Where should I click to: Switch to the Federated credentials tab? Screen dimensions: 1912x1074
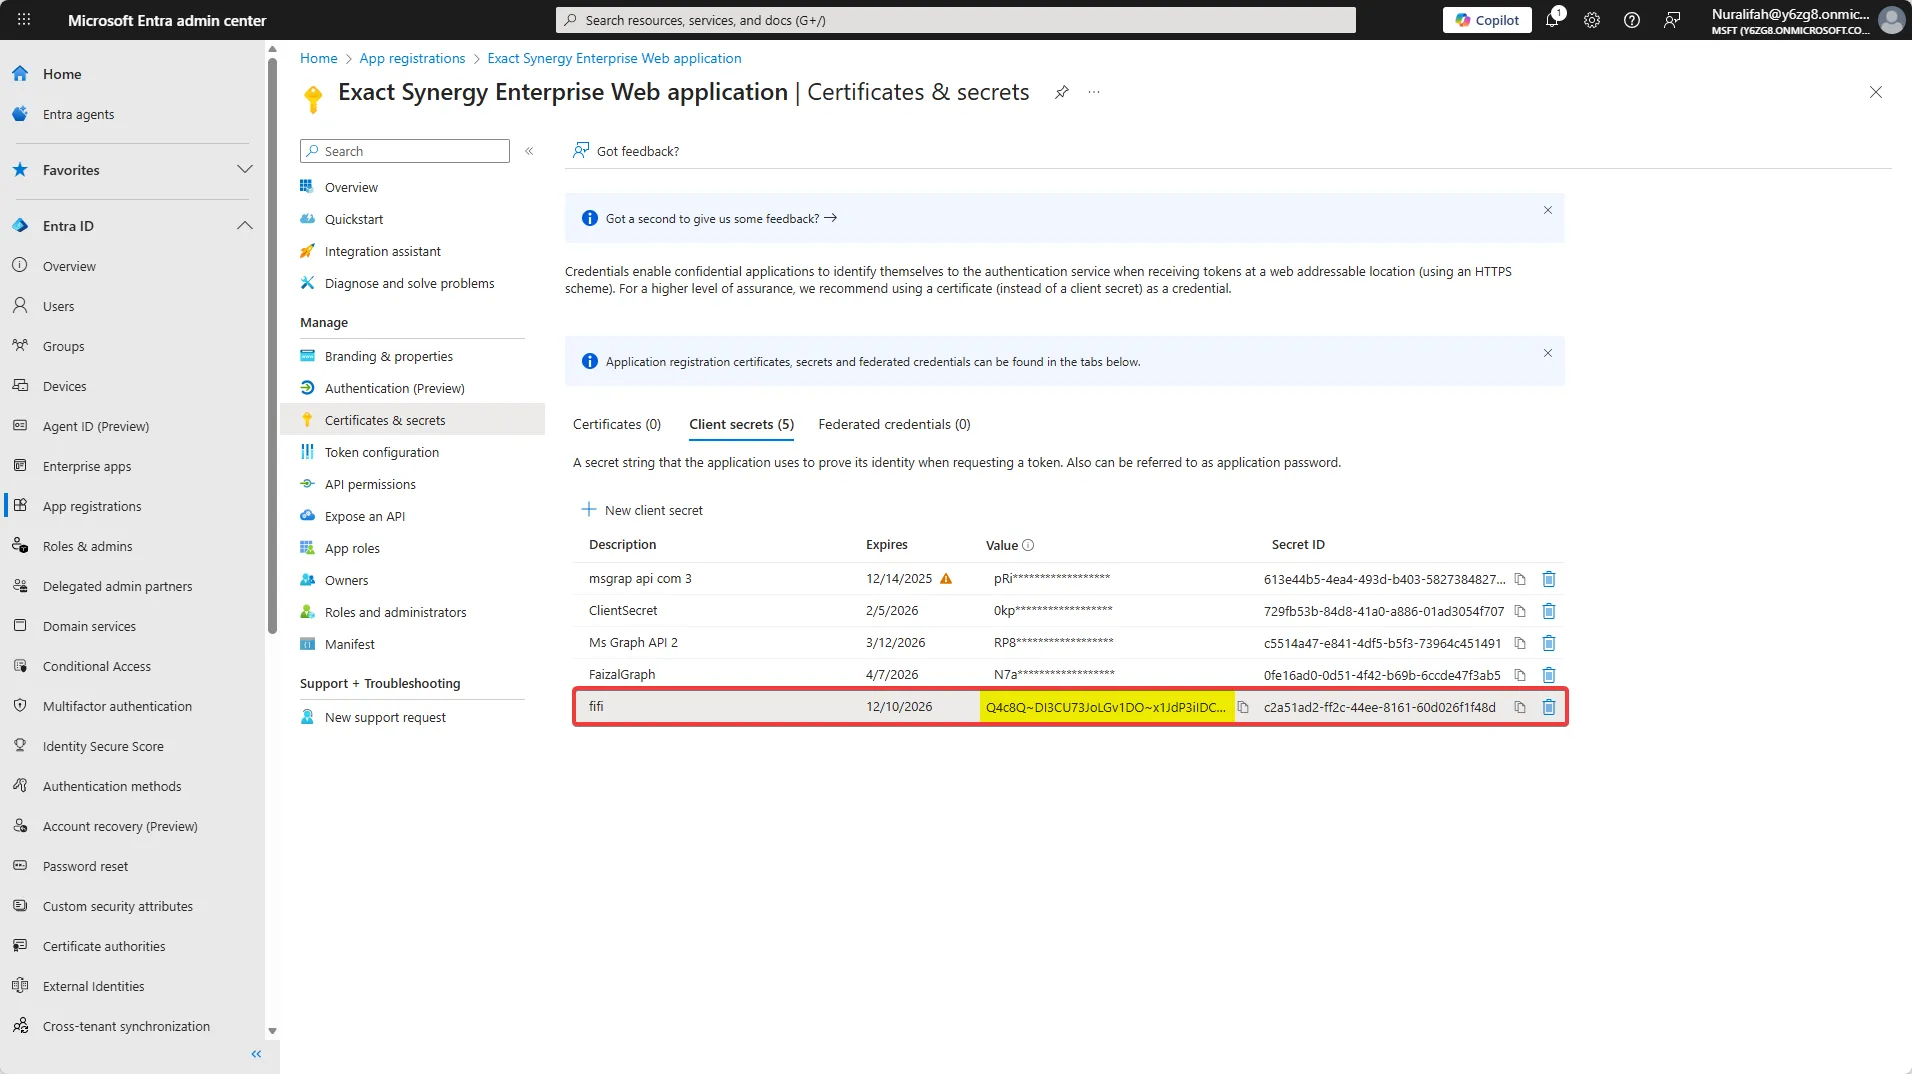(x=893, y=424)
